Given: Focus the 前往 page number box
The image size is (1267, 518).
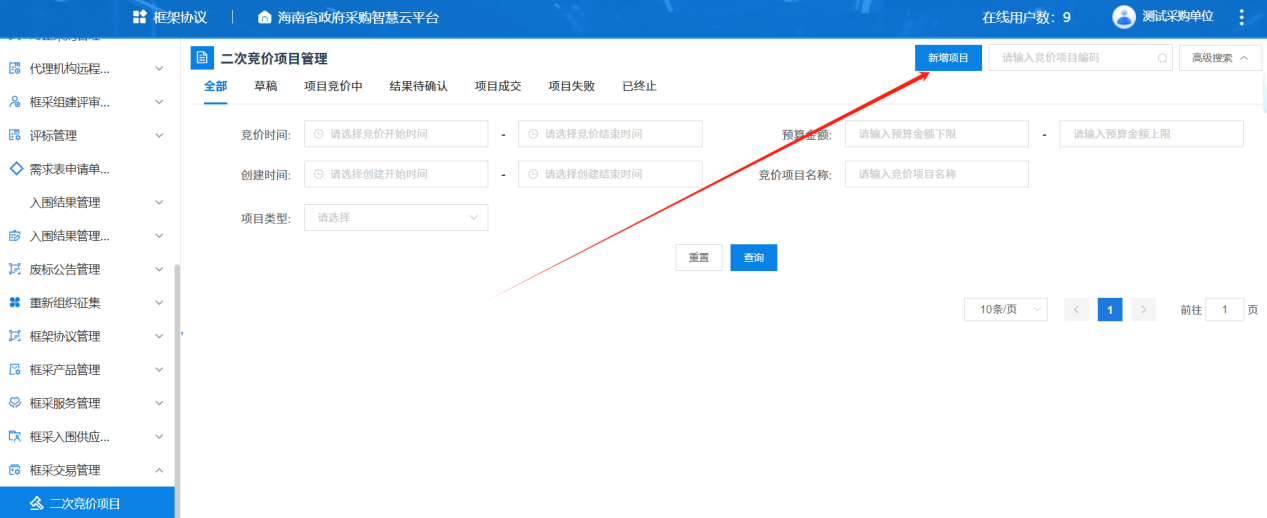Looking at the screenshot, I should coord(1225,310).
